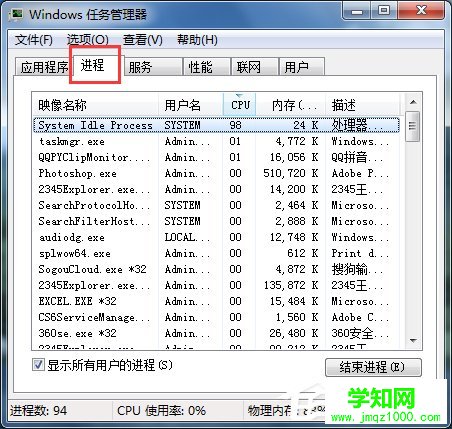Toggle 显示所有用户的进程 checkbox
452x429 pixels.
pos(38,365)
